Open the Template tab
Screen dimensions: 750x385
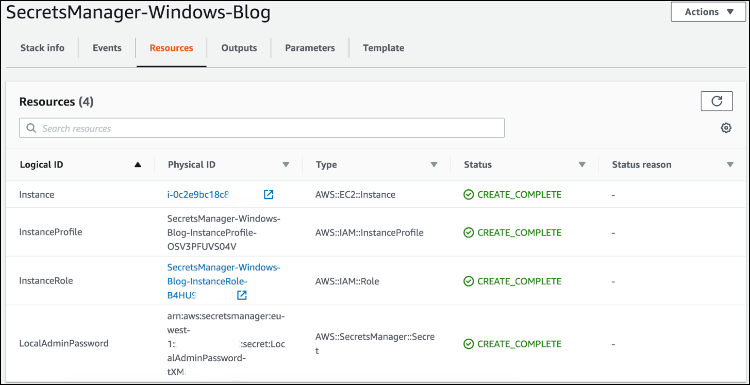coord(384,48)
